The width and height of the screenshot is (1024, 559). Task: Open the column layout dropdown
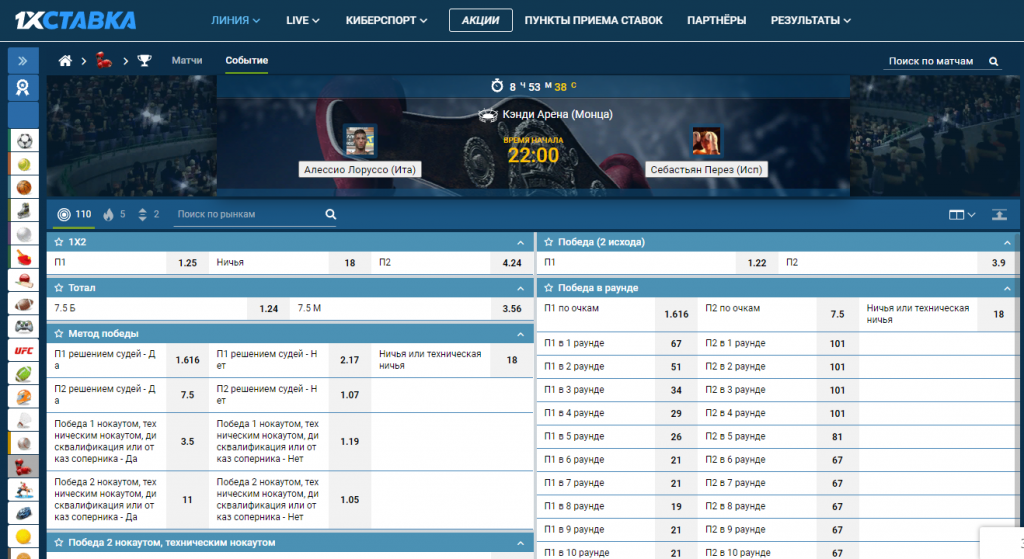pyautogui.click(x=961, y=214)
